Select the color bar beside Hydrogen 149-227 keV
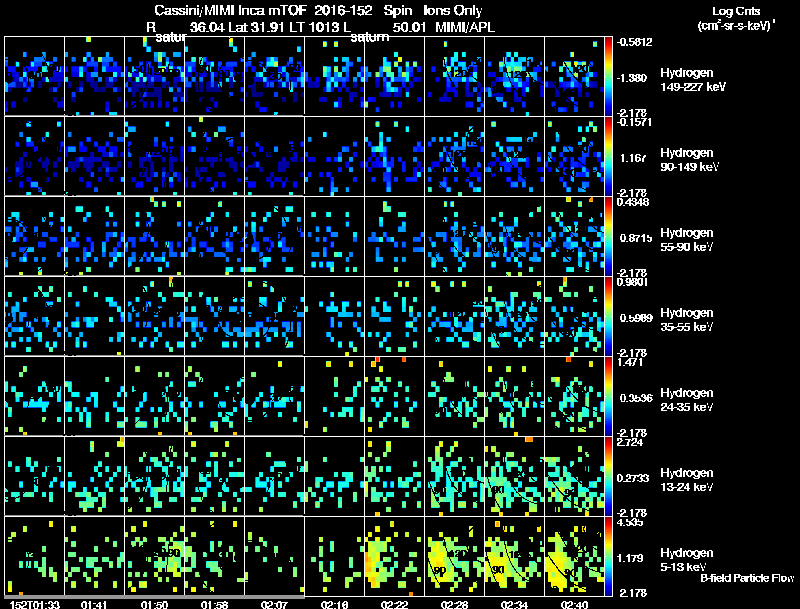 tap(608, 76)
